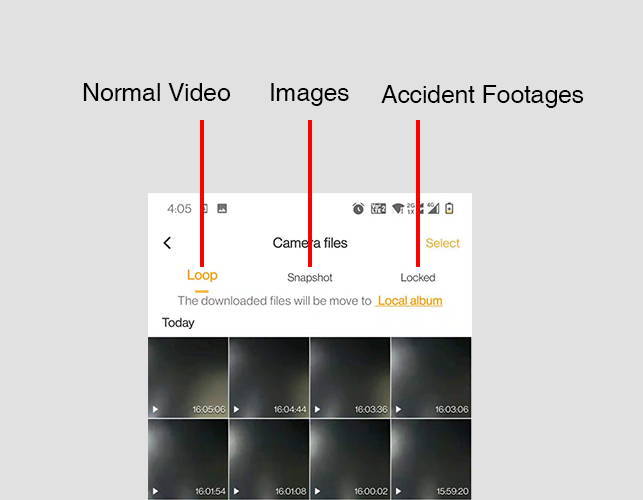This screenshot has width=643, height=500.
Task: Open the Local album link
Action: pyautogui.click(x=410, y=301)
